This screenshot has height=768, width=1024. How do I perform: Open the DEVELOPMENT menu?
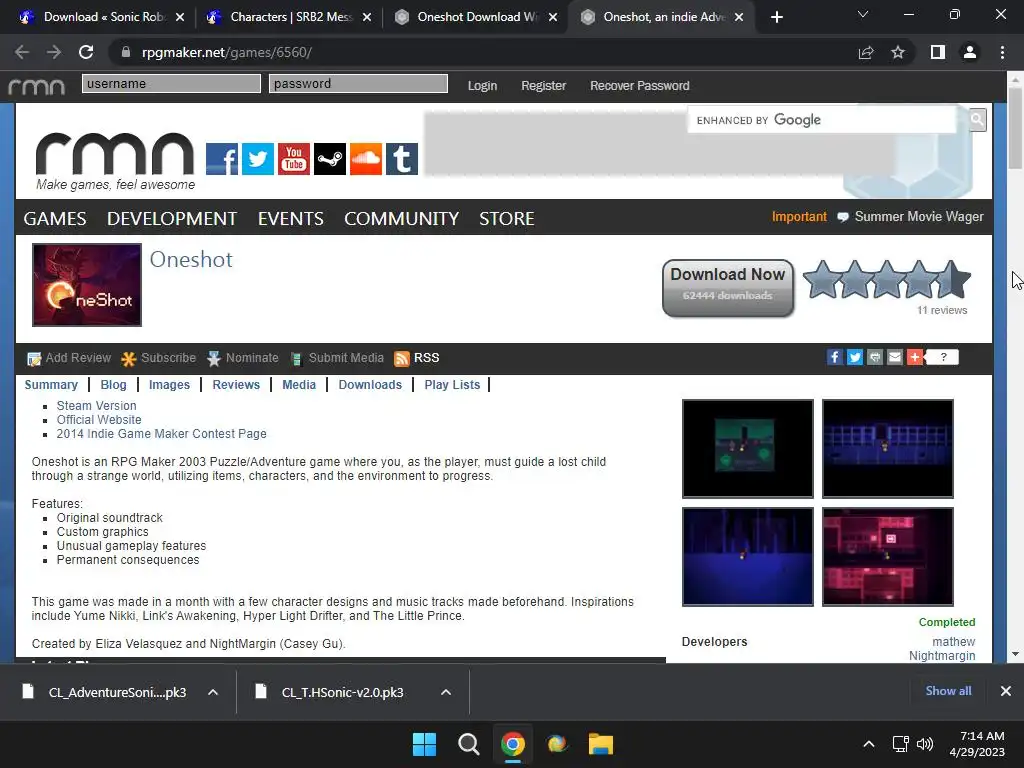tap(172, 218)
